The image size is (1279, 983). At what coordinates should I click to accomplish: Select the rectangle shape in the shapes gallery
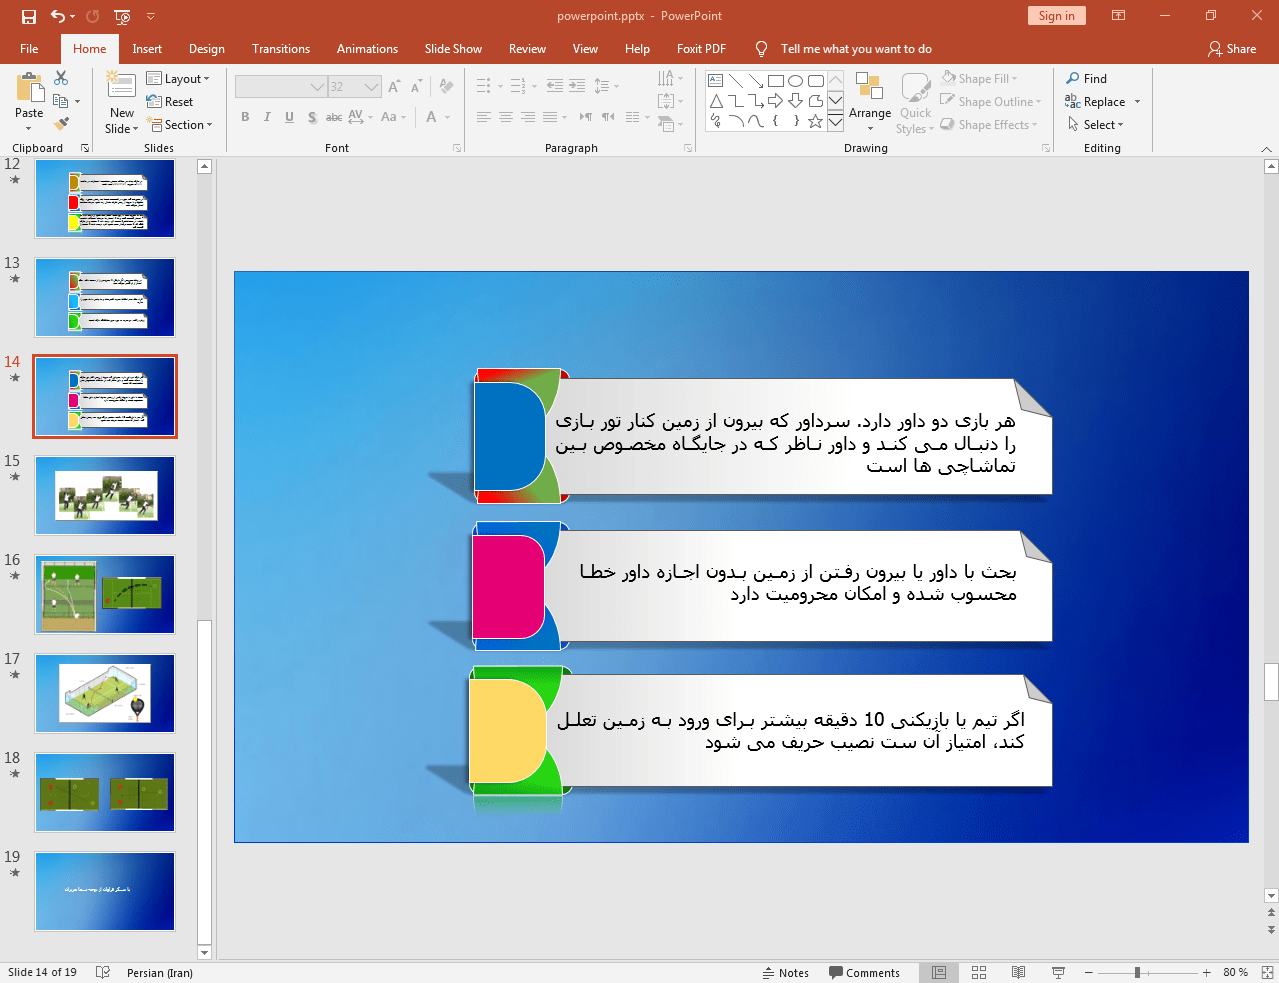click(776, 81)
